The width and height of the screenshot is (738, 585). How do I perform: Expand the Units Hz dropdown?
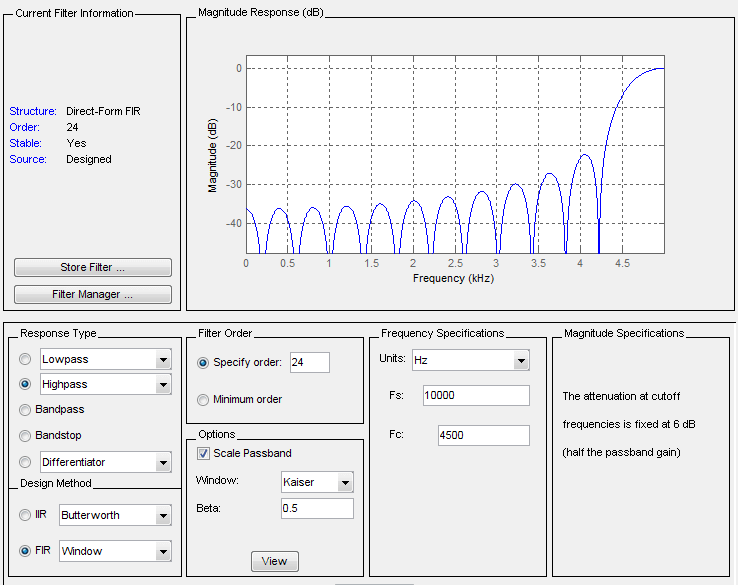click(521, 360)
